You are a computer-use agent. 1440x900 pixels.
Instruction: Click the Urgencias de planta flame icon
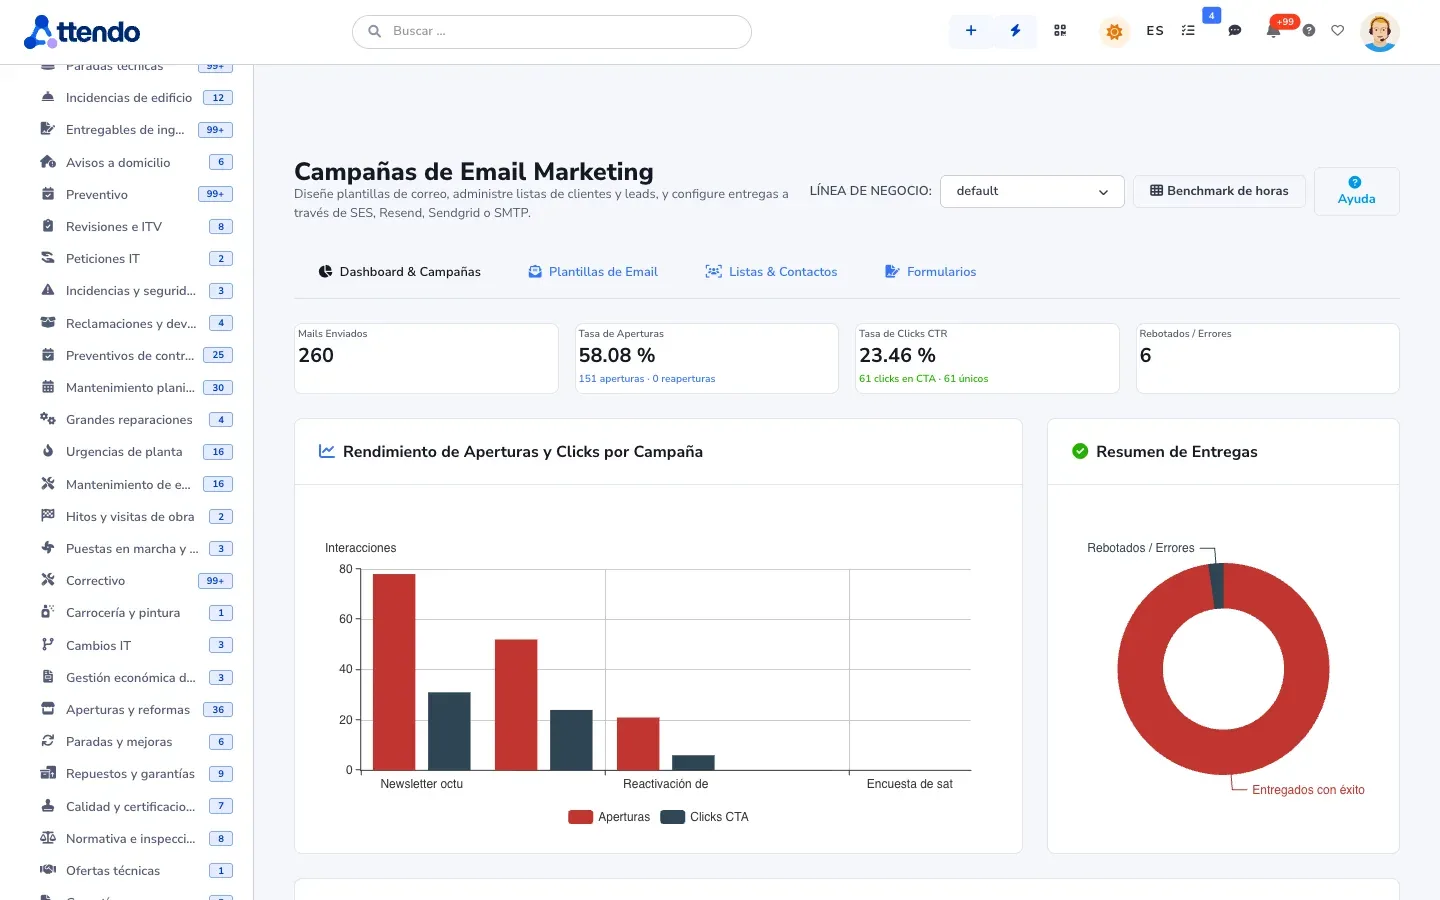click(48, 451)
